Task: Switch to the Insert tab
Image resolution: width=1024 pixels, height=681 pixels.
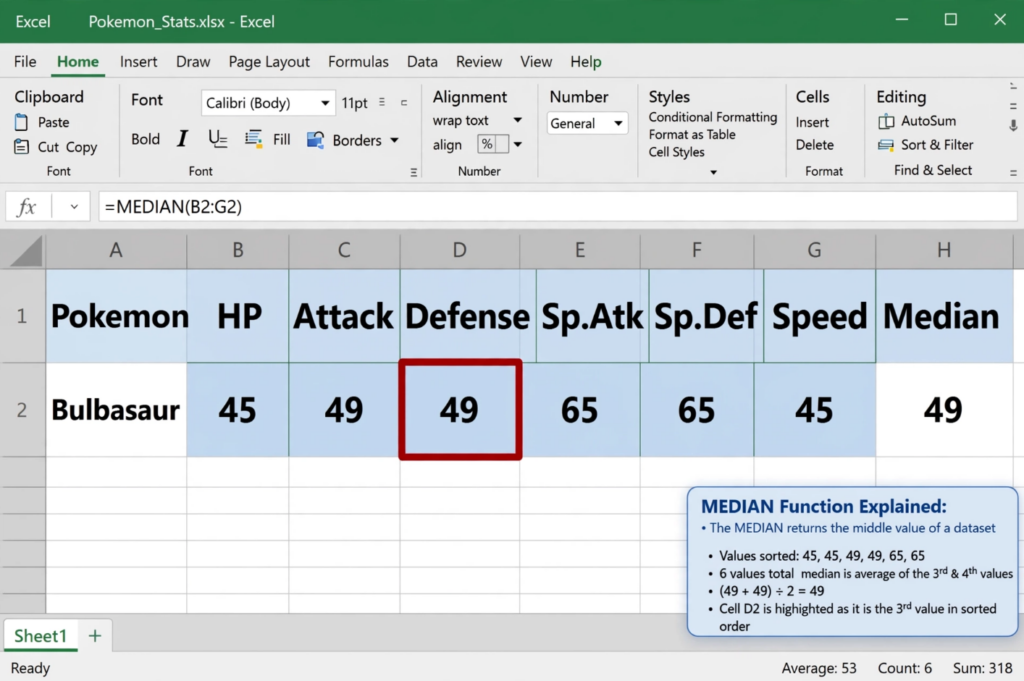Action: (138, 62)
